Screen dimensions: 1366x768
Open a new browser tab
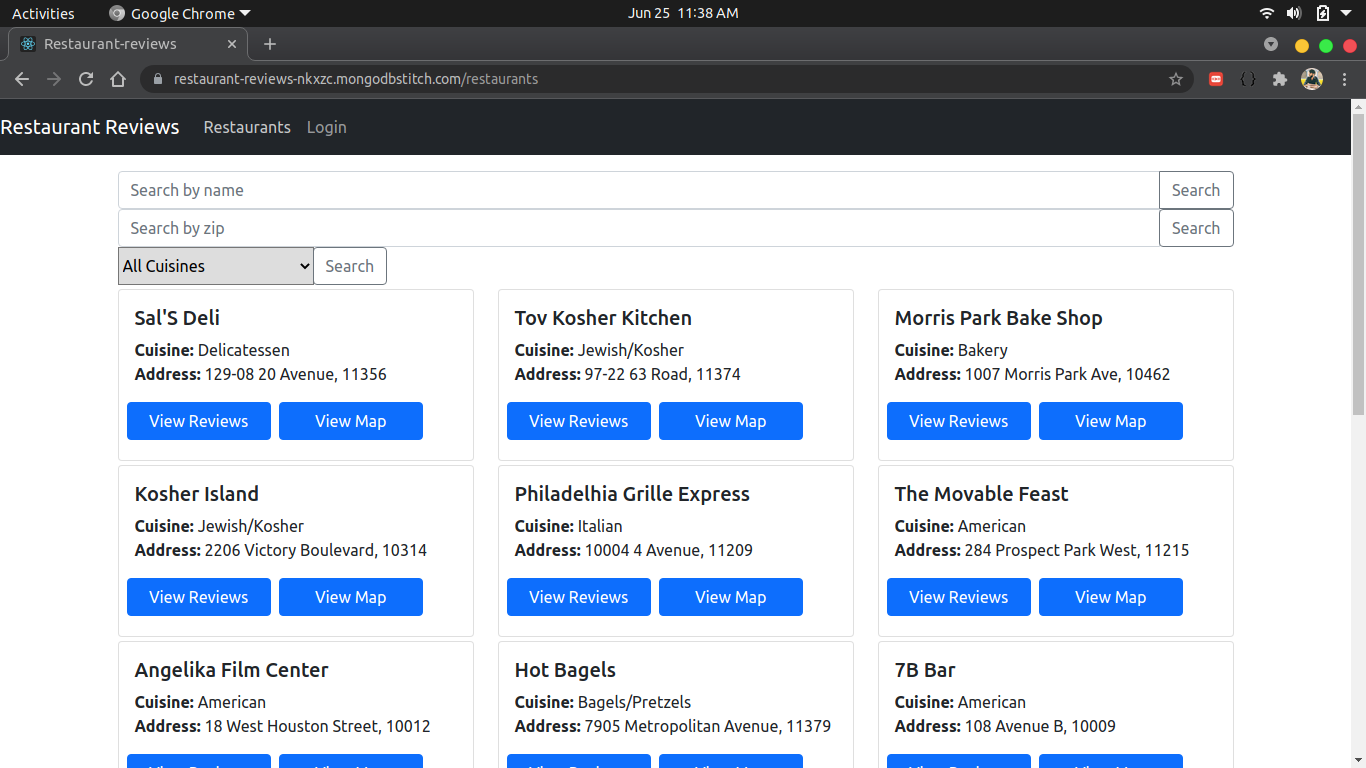(269, 44)
